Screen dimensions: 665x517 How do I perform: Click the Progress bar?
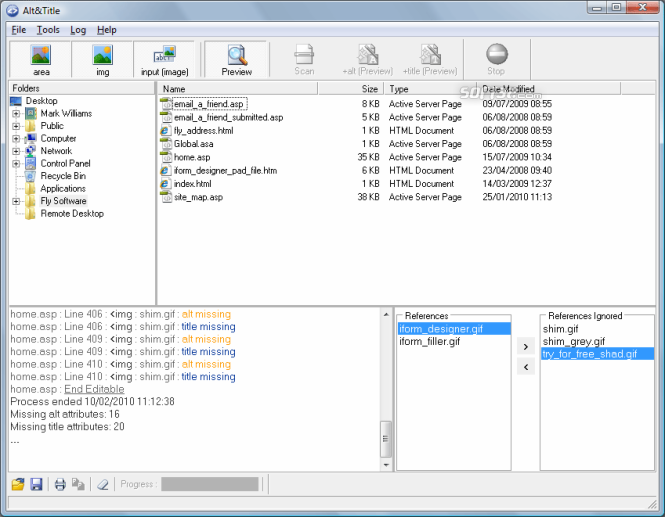[x=210, y=484]
